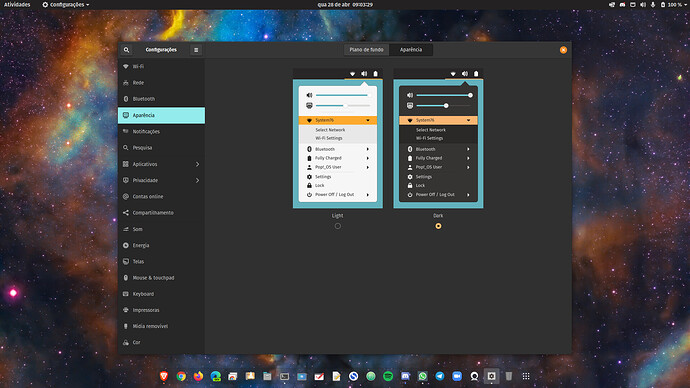
Task: Launch WhatsApp from the dock
Action: point(422,376)
